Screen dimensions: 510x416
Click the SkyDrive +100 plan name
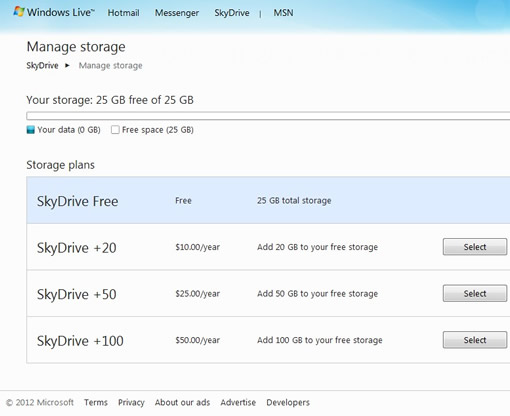click(x=80, y=341)
